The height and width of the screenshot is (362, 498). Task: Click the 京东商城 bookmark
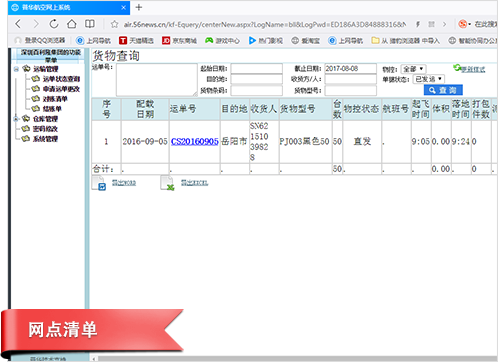coord(179,41)
